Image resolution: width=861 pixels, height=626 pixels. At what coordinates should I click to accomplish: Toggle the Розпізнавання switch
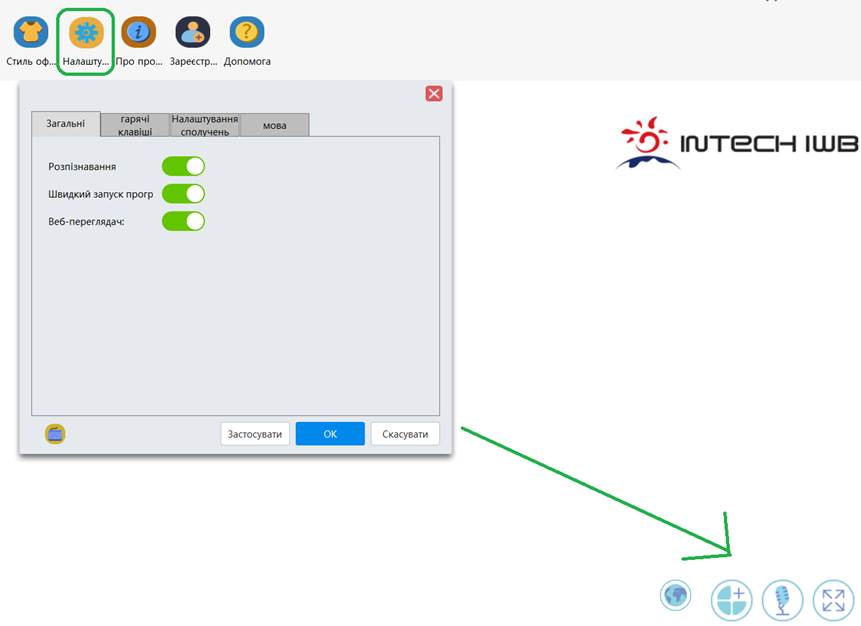pyautogui.click(x=183, y=166)
